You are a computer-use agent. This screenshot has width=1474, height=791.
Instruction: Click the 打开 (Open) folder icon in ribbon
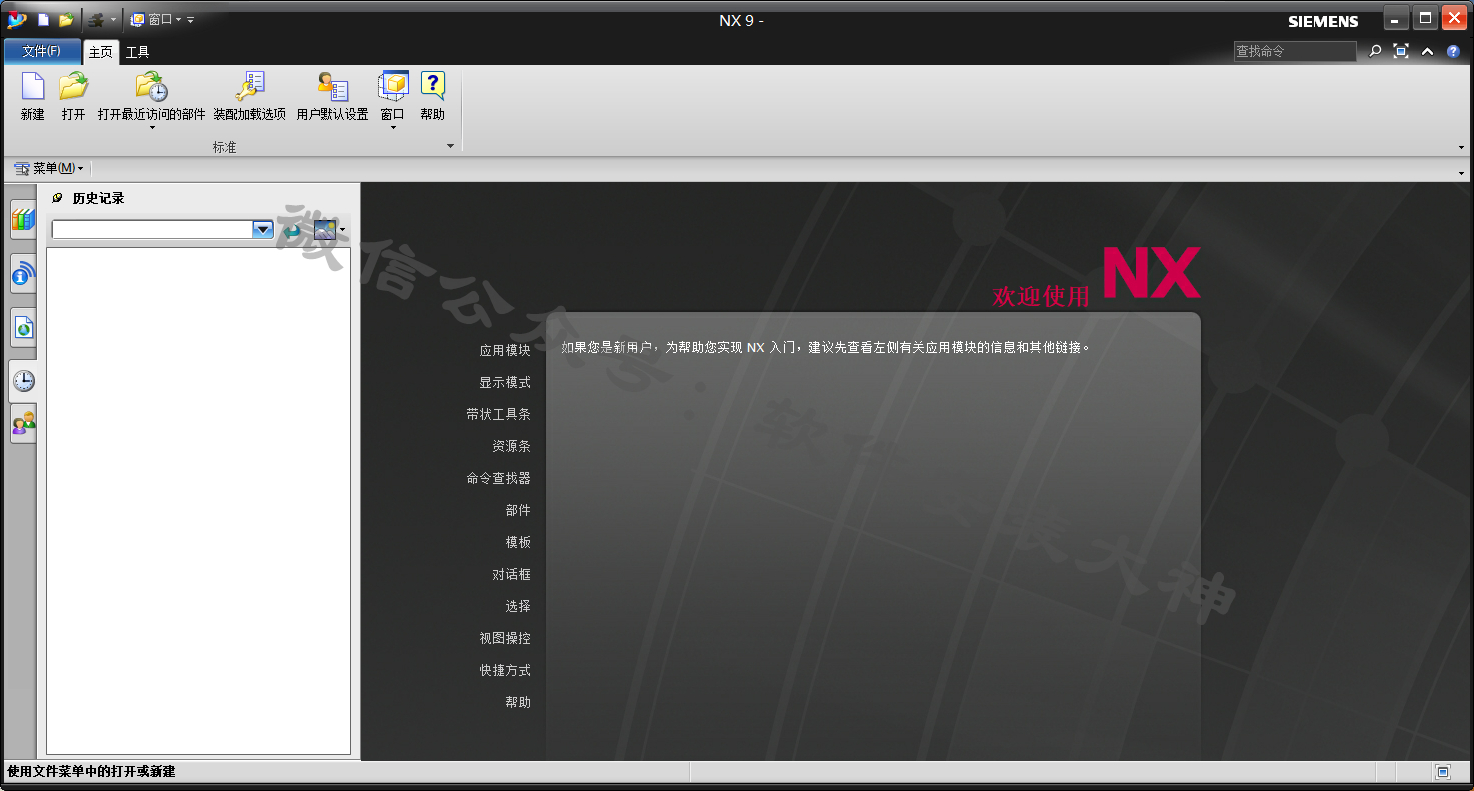(x=73, y=88)
